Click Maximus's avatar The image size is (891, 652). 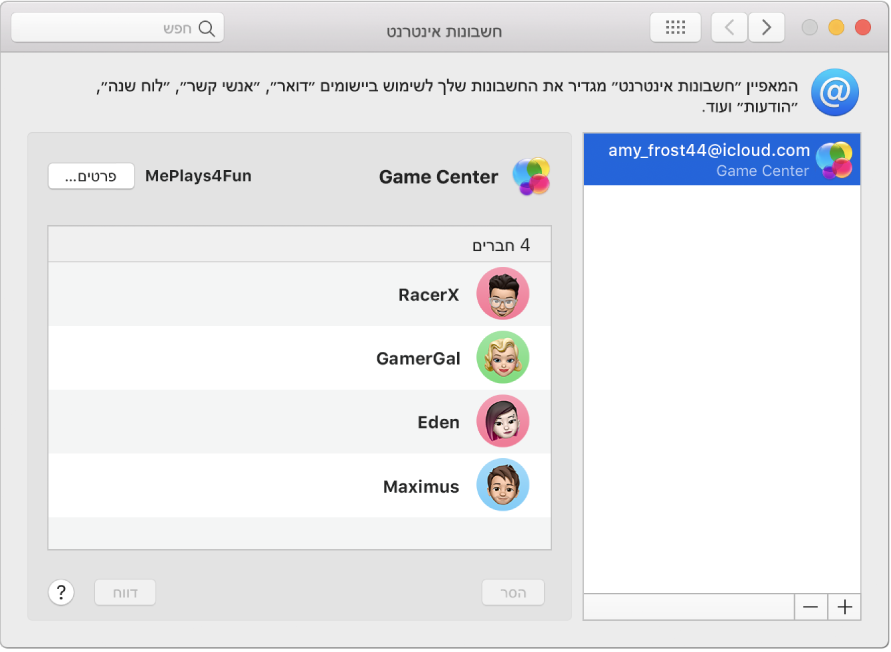(x=503, y=485)
